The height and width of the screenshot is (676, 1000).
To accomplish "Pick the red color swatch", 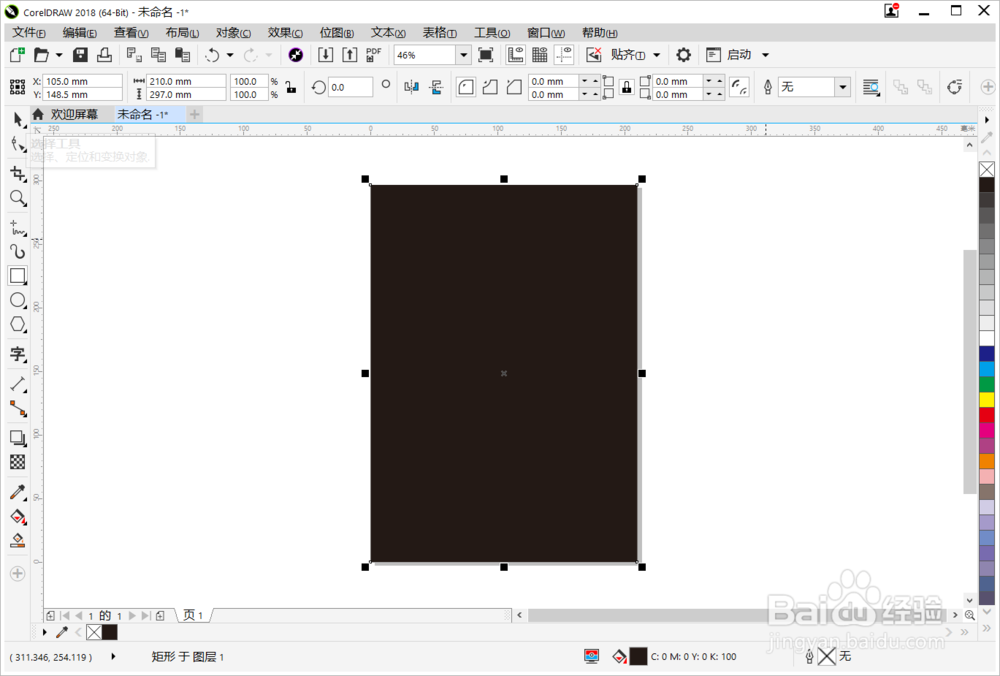I will (x=987, y=415).
